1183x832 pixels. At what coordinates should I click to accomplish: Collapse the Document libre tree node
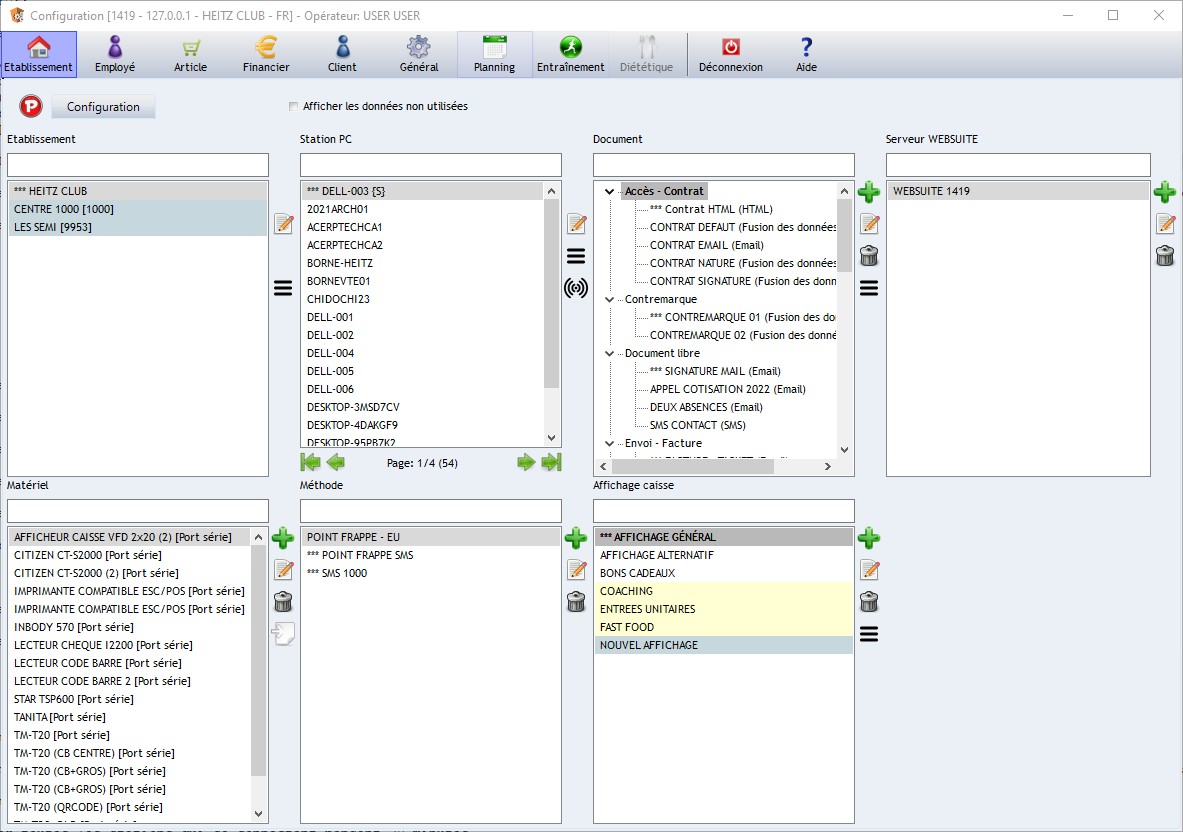click(610, 353)
